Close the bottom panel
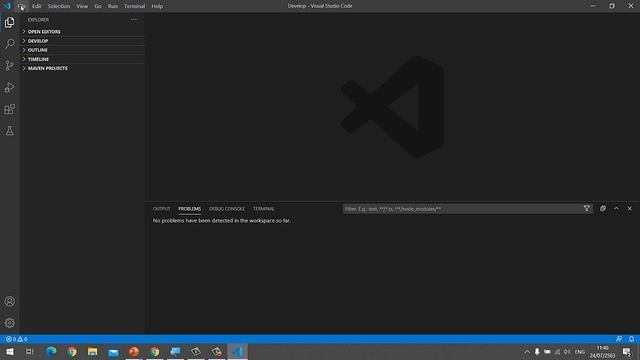This screenshot has width=640, height=360. (x=630, y=209)
